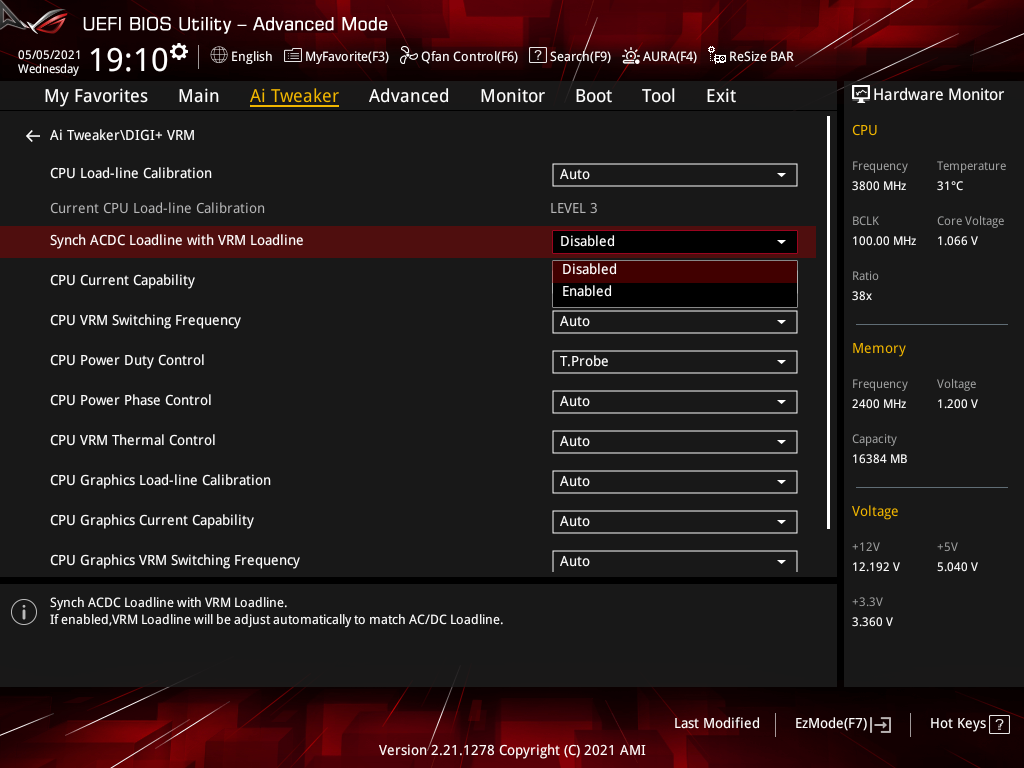
Task: Click the 12.192 V reading
Action: [x=875, y=567]
